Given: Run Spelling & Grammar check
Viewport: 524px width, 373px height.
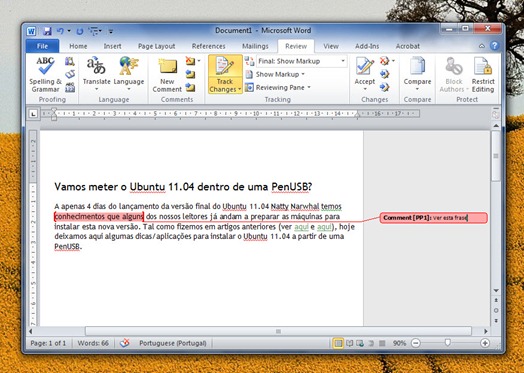Looking at the screenshot, I should pyautogui.click(x=45, y=74).
